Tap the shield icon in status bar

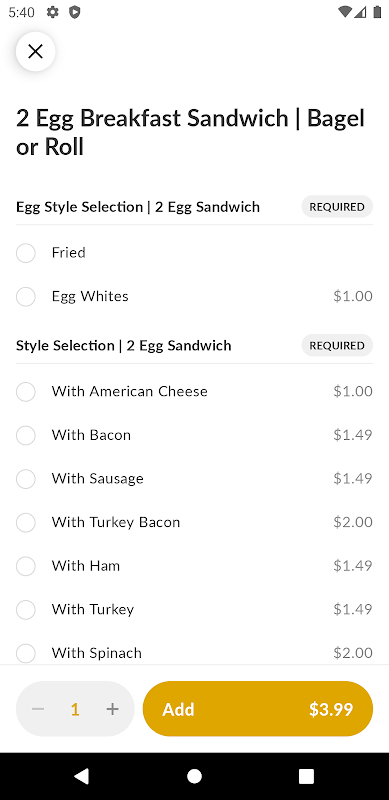point(75,12)
